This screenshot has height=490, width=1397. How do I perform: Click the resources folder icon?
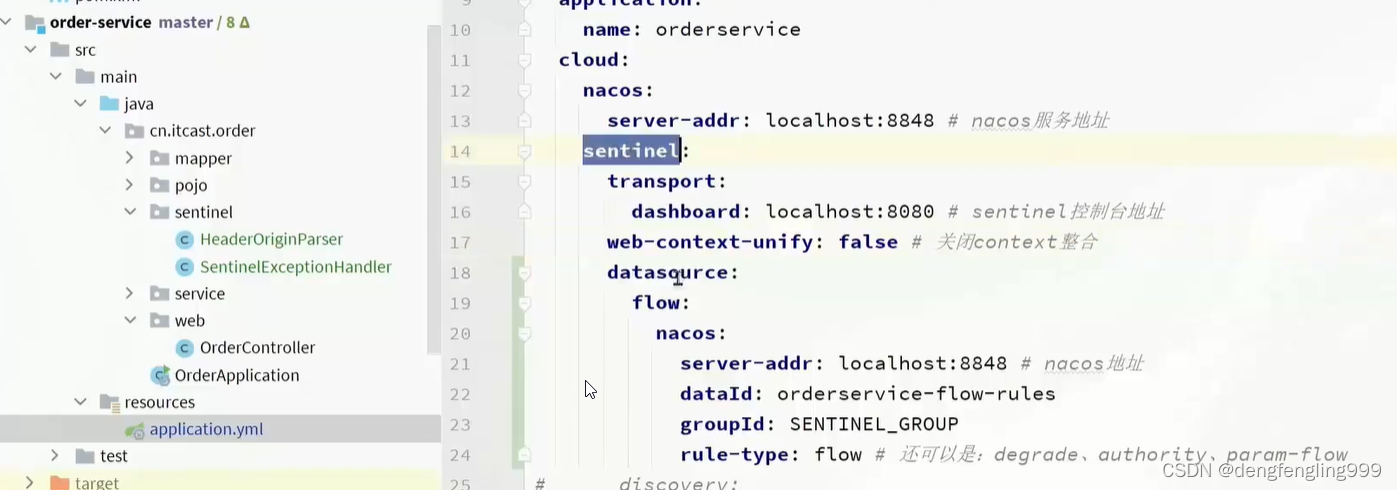point(109,402)
